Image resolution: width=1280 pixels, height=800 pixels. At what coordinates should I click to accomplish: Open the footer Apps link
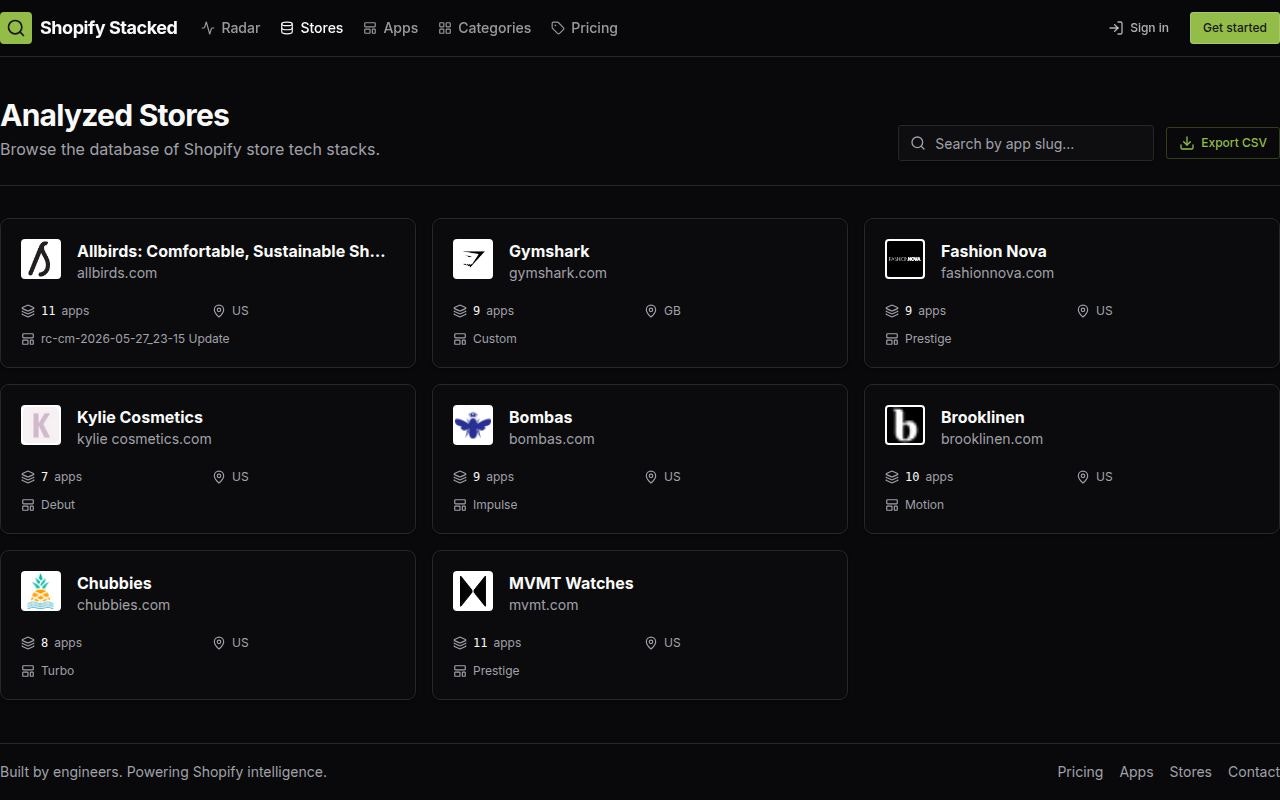(1136, 772)
